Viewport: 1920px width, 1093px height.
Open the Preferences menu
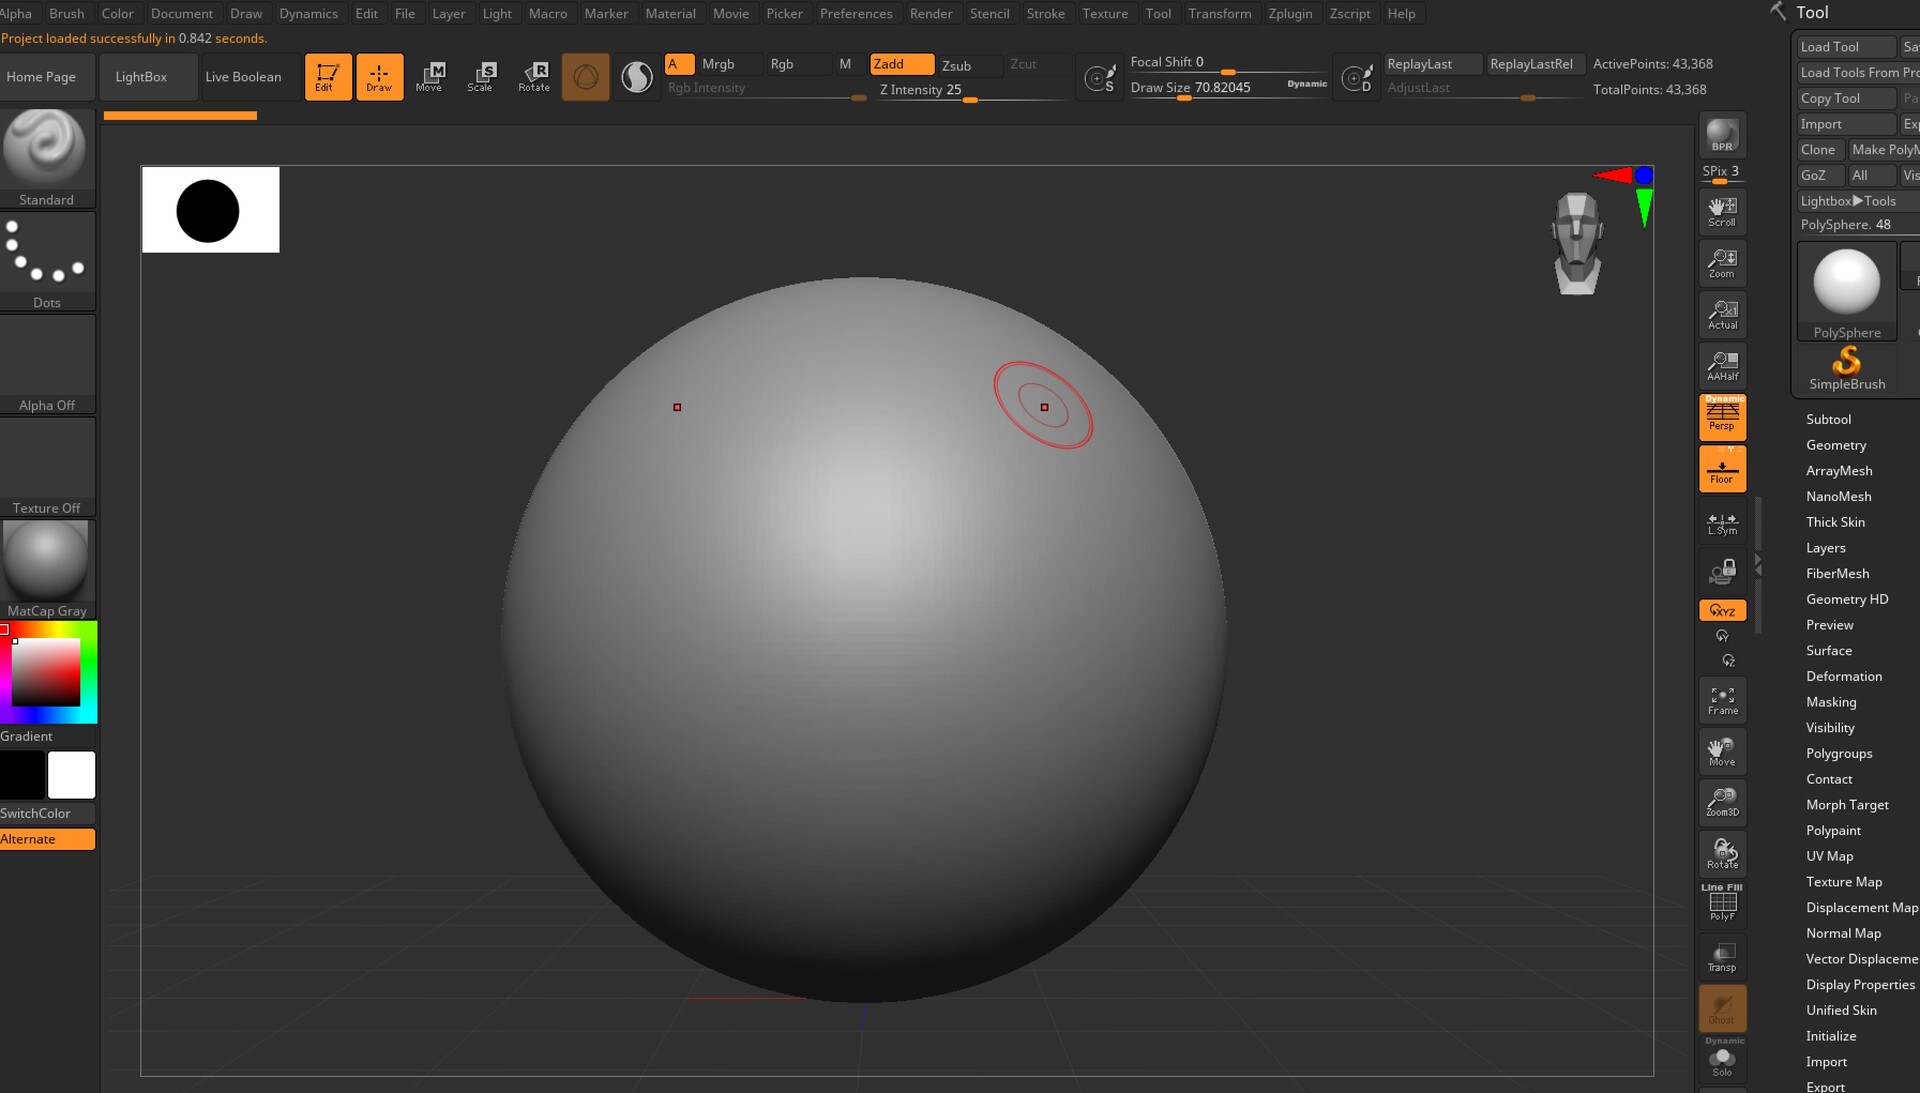tap(856, 13)
